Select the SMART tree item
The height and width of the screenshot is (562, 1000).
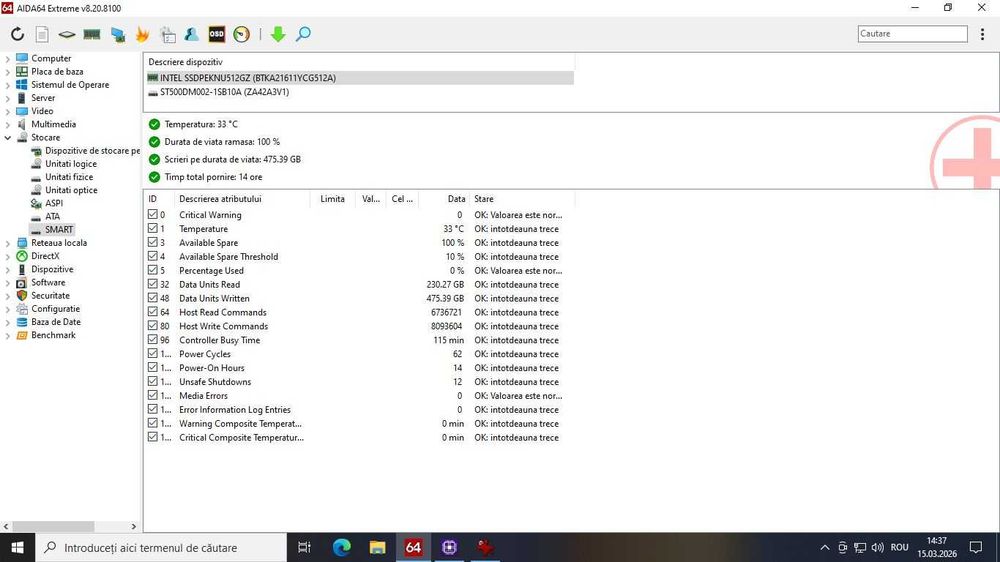point(59,230)
